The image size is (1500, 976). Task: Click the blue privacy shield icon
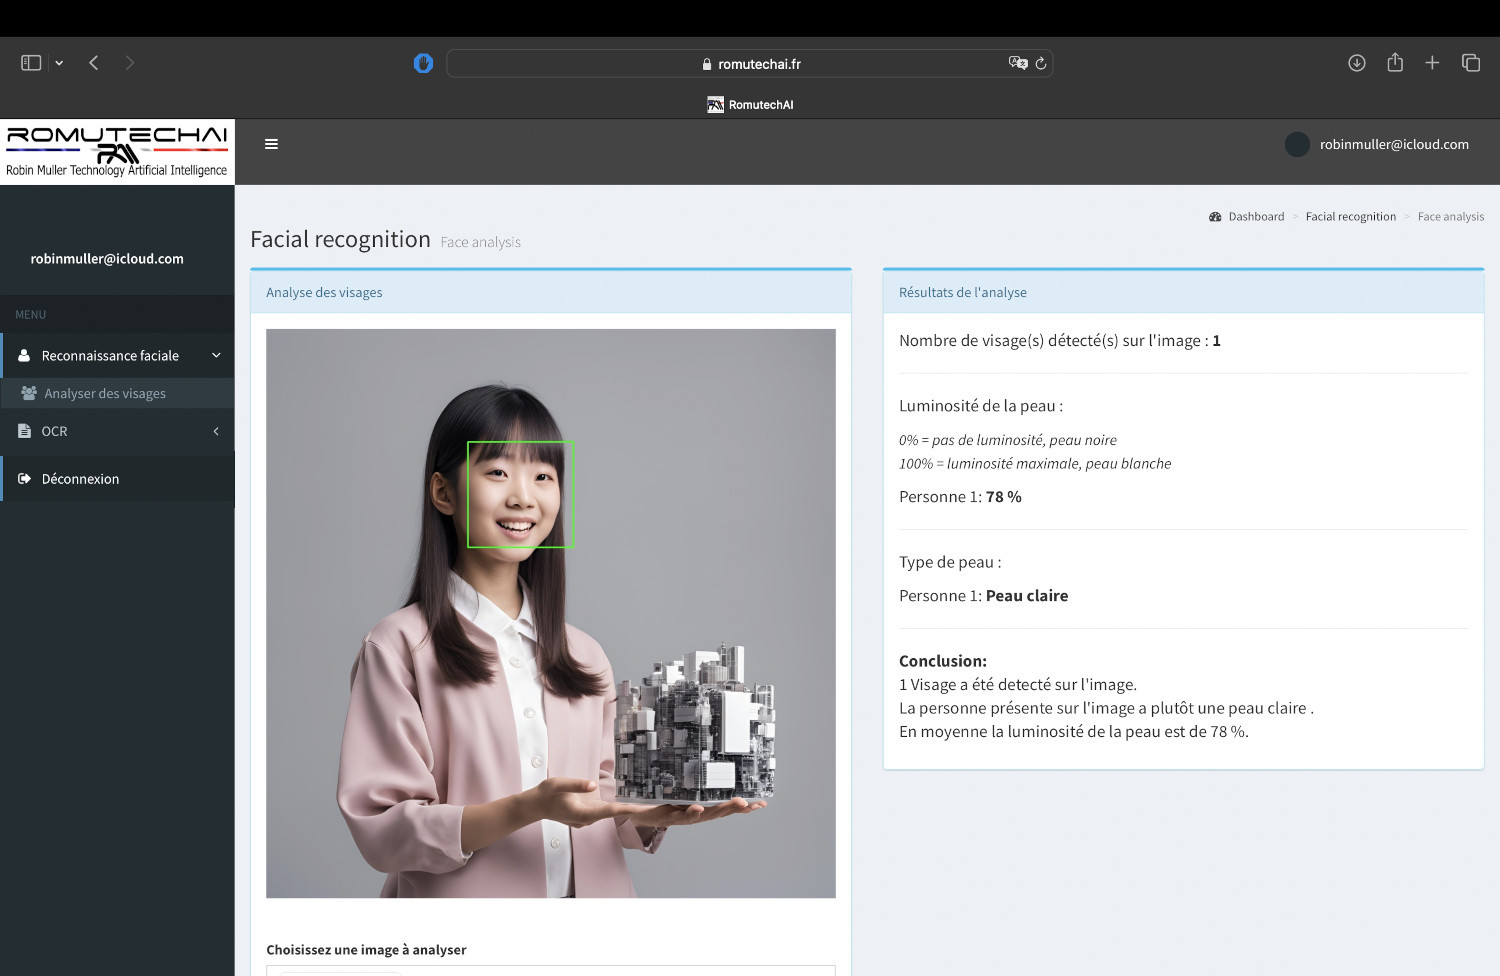(x=423, y=63)
